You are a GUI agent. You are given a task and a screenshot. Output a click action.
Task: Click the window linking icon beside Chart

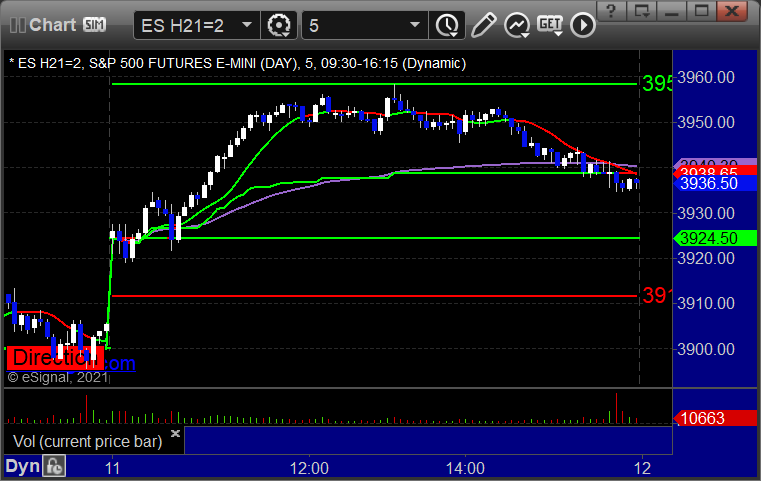[18, 25]
